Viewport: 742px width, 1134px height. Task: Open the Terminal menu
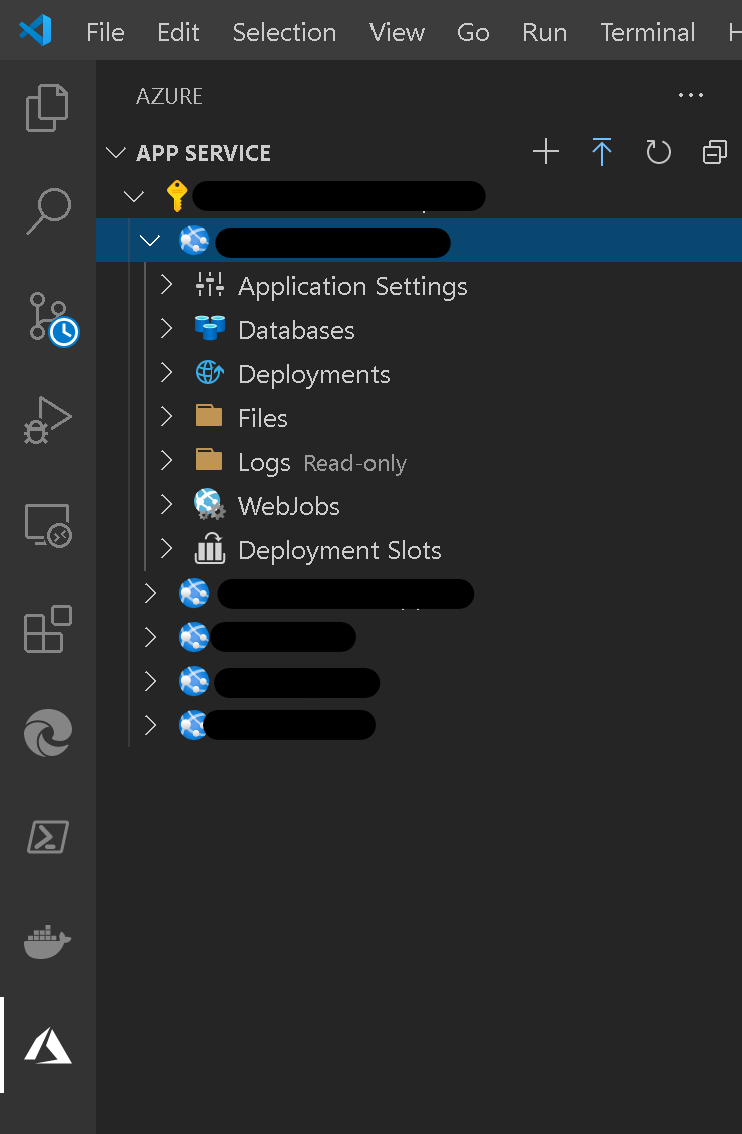click(x=648, y=32)
